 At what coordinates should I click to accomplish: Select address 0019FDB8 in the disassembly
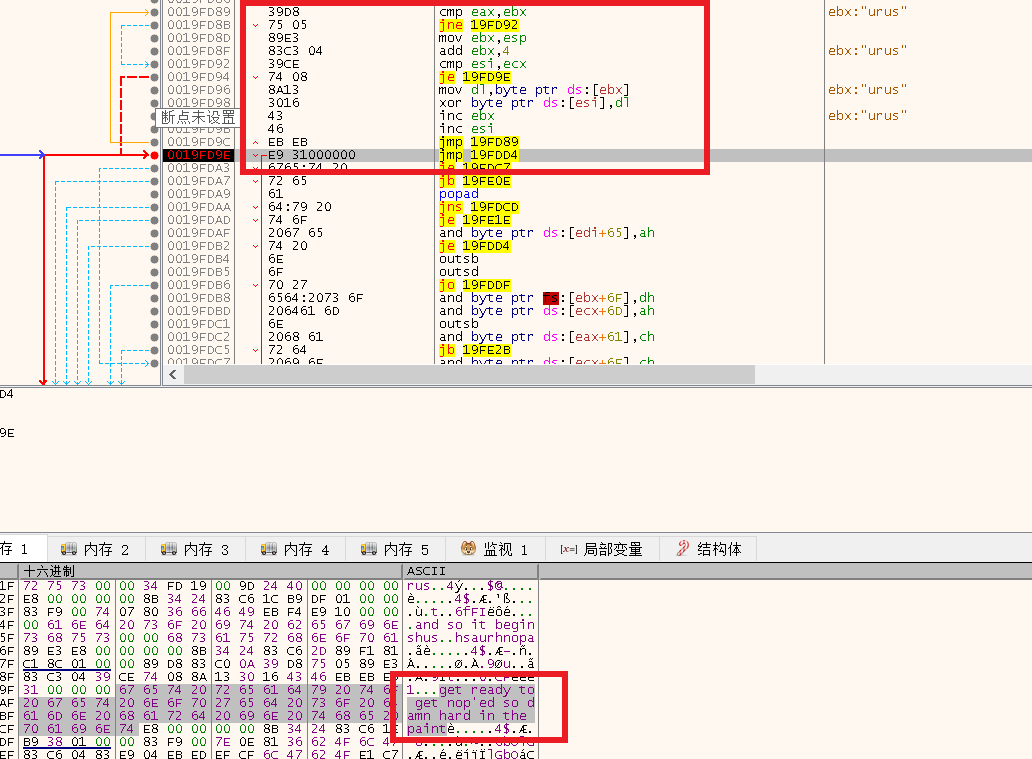[199, 298]
